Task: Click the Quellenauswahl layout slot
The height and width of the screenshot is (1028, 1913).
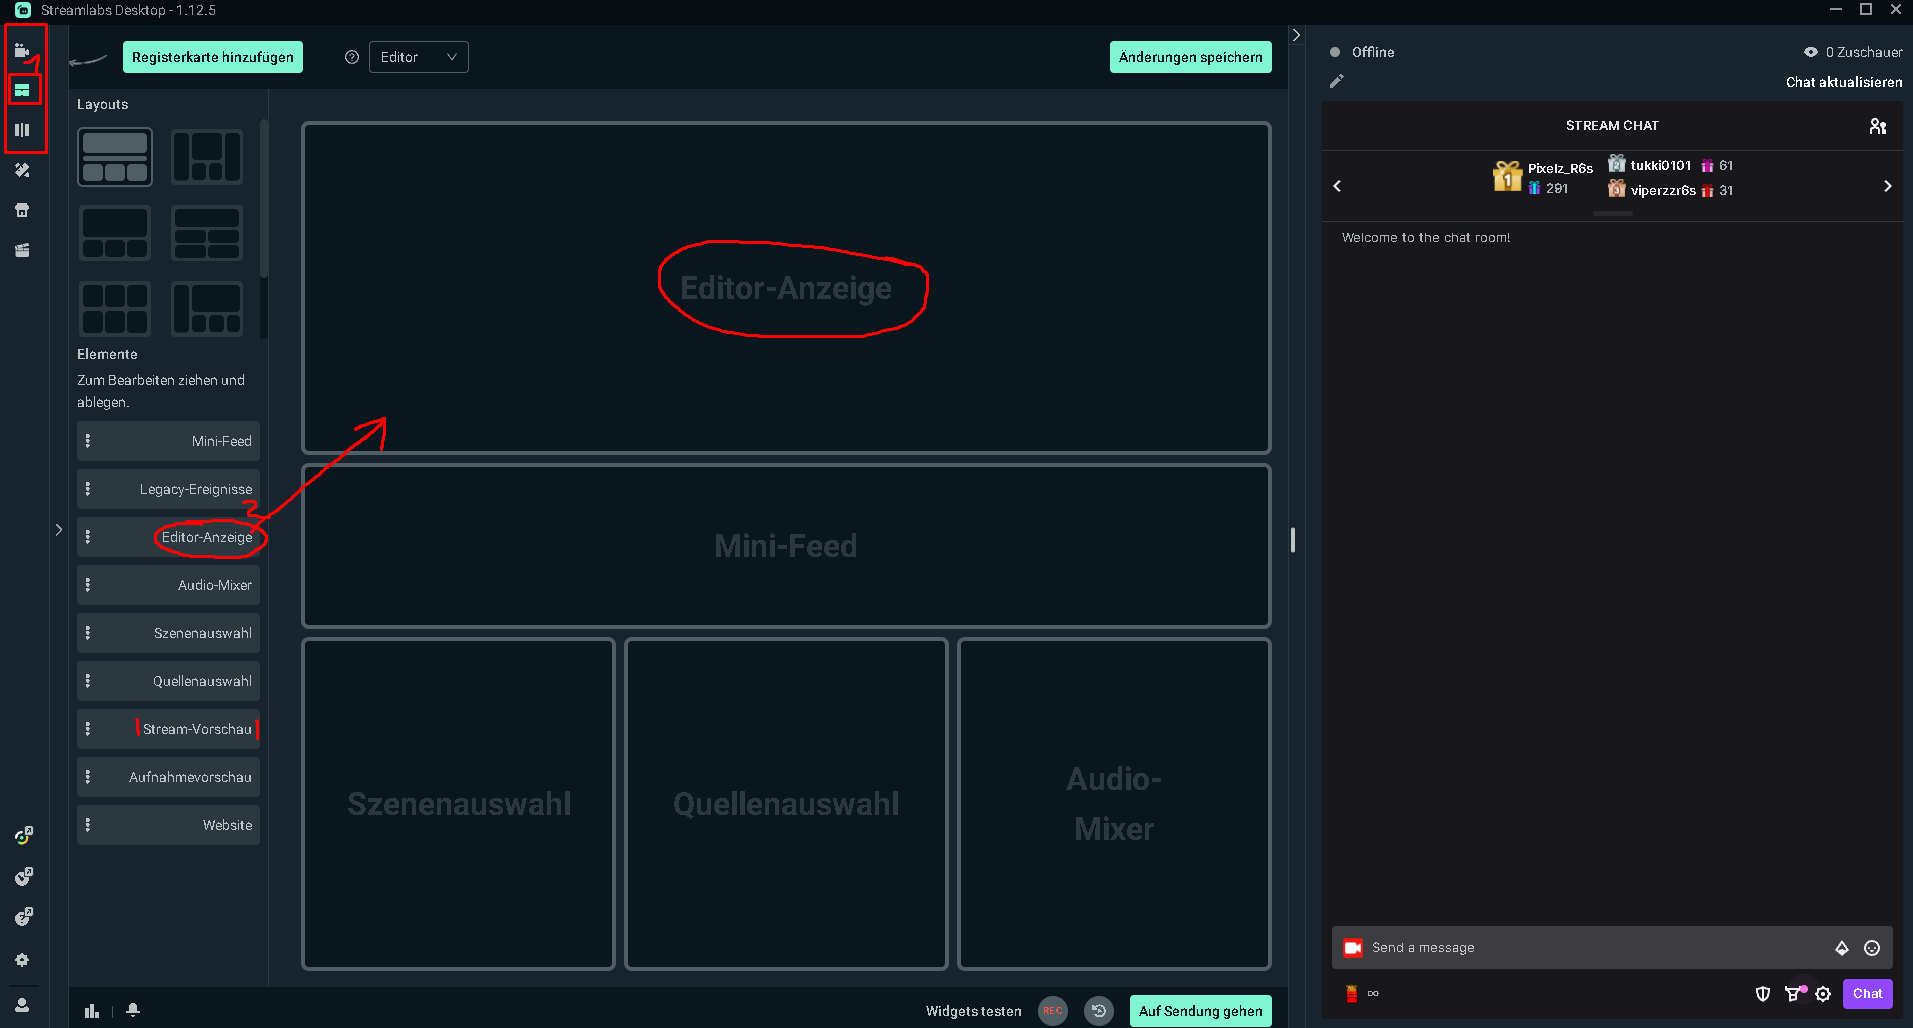Action: [x=786, y=804]
